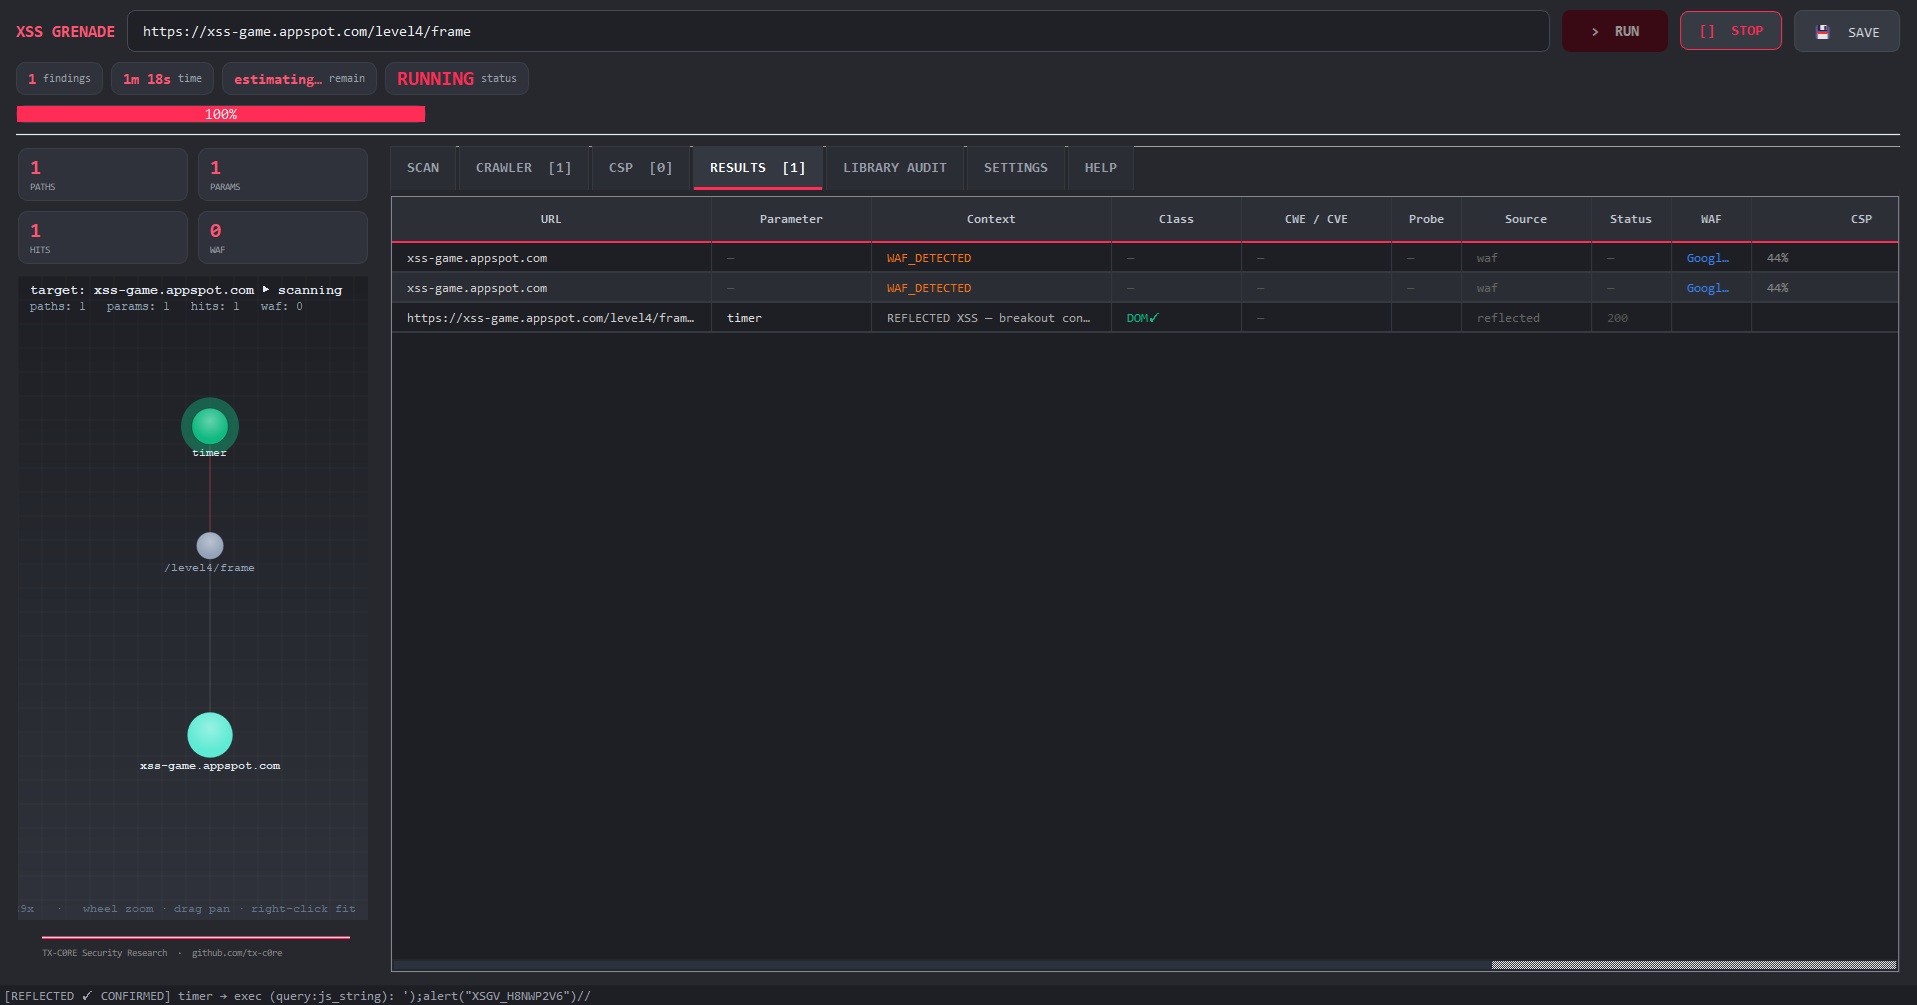Click the green timer node in graph
Viewport: 1917px width, 1005px height.
click(209, 426)
